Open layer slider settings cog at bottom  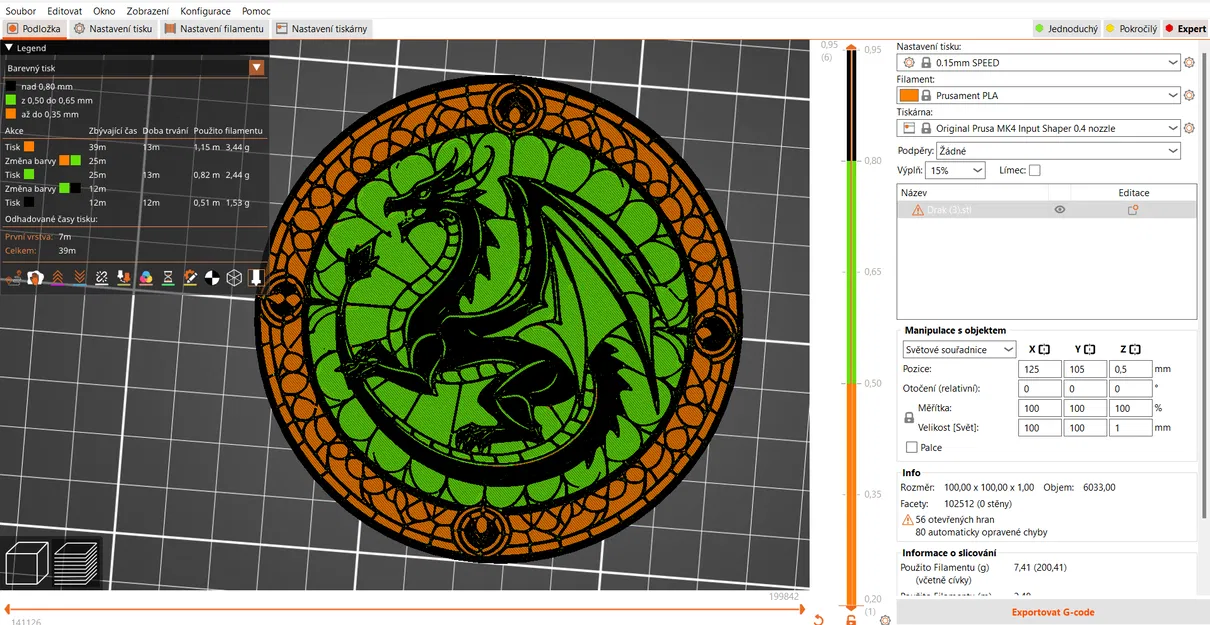pyautogui.click(x=885, y=620)
